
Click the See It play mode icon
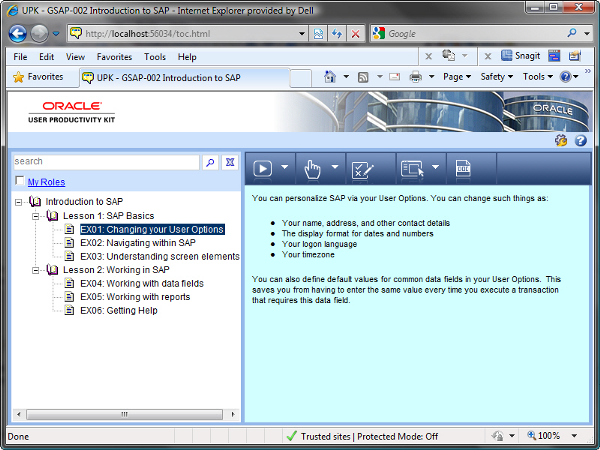point(262,169)
